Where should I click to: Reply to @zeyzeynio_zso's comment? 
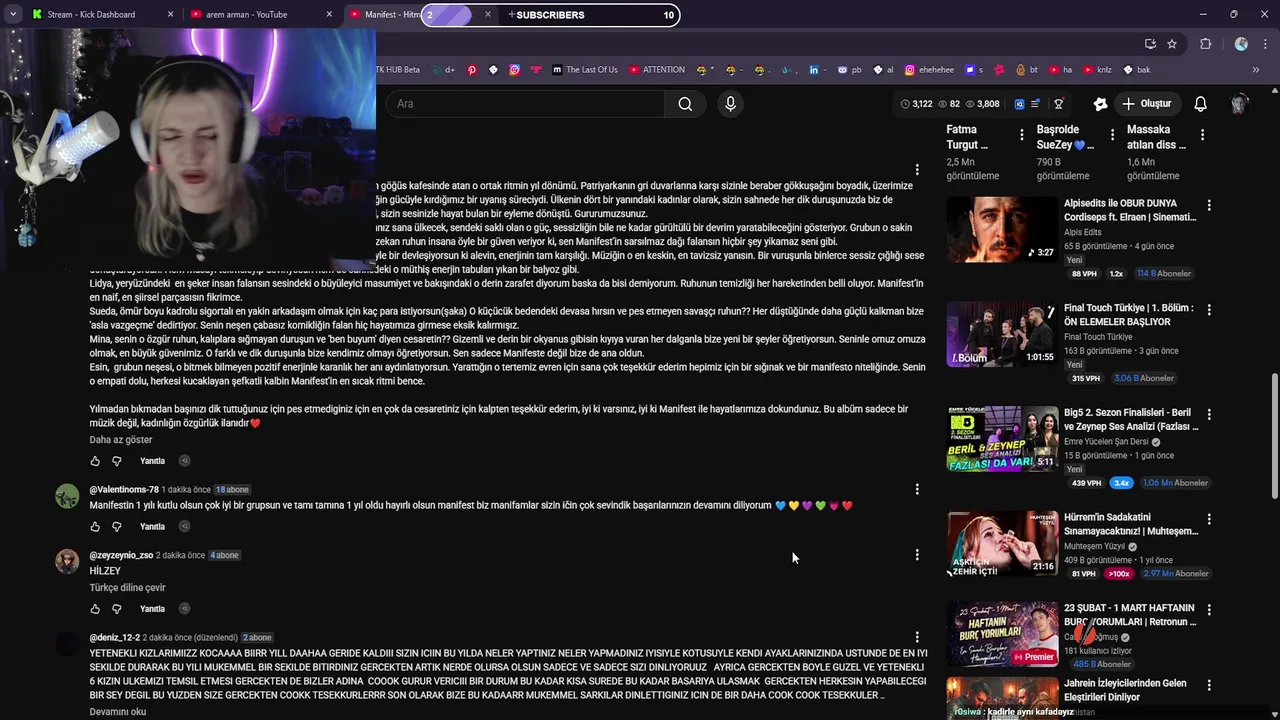tap(152, 609)
